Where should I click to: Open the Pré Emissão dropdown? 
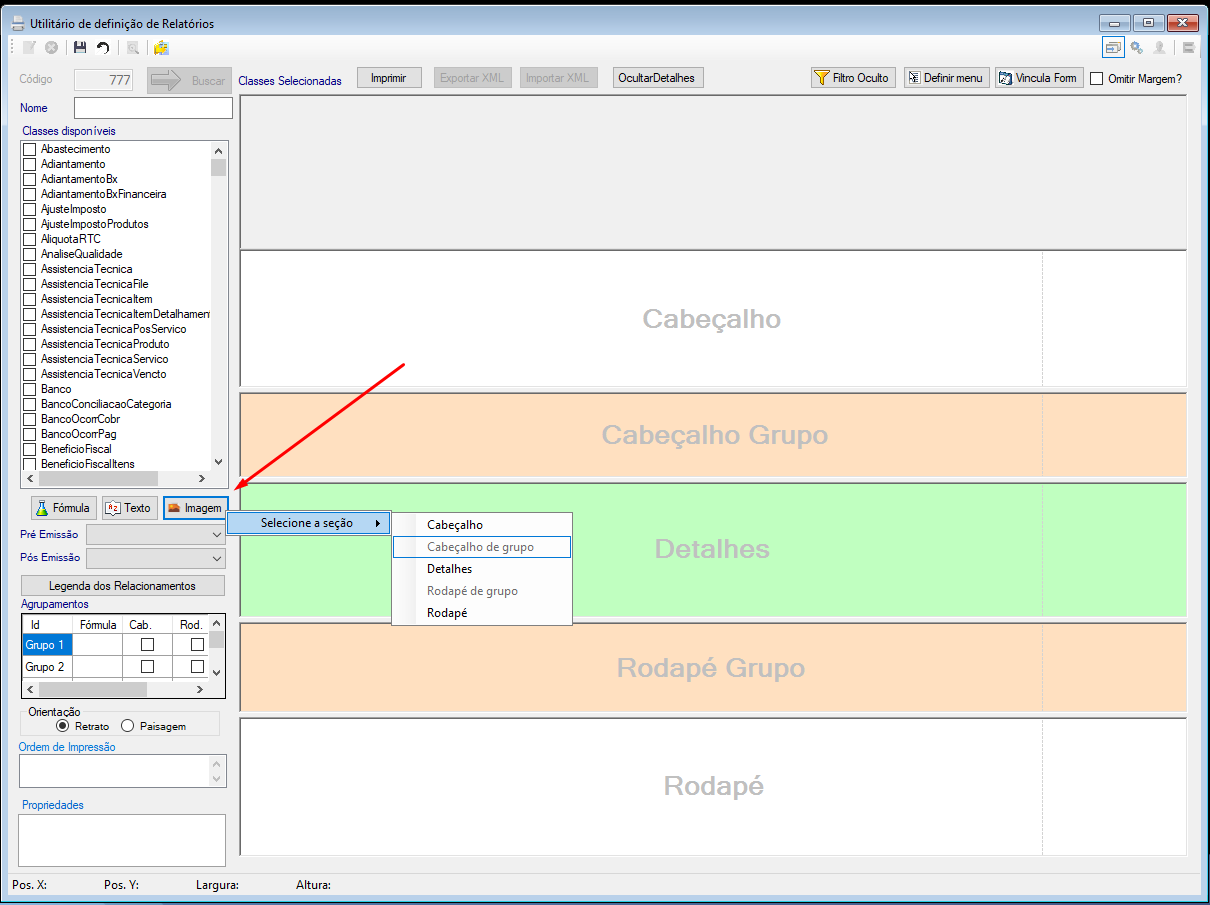[x=156, y=535]
